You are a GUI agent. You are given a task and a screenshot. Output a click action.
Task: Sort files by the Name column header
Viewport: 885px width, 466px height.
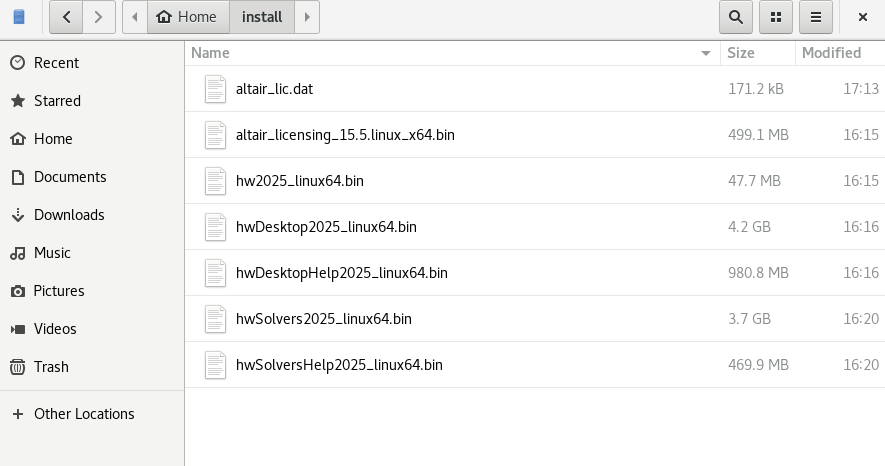click(450, 53)
